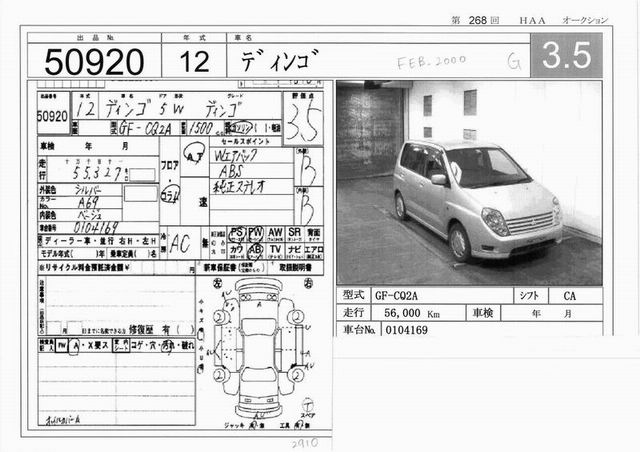Select the AW equipment box

(x=275, y=232)
